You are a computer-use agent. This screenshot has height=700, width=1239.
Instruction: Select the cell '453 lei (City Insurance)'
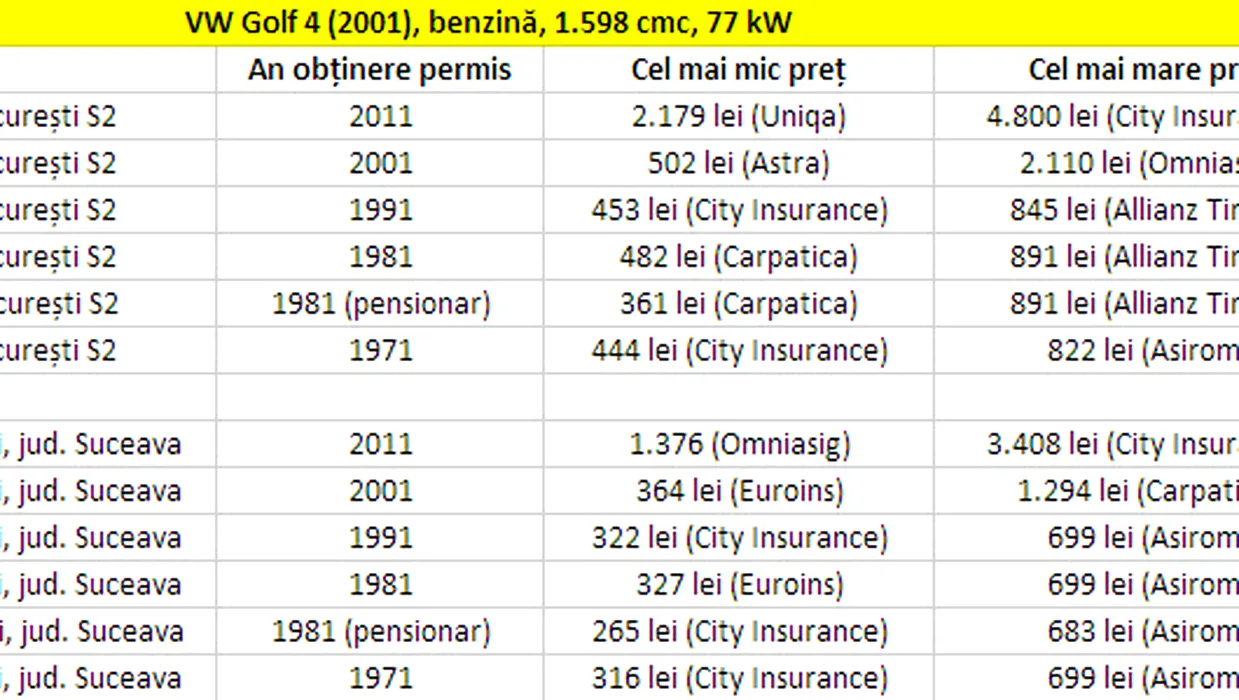click(x=738, y=210)
